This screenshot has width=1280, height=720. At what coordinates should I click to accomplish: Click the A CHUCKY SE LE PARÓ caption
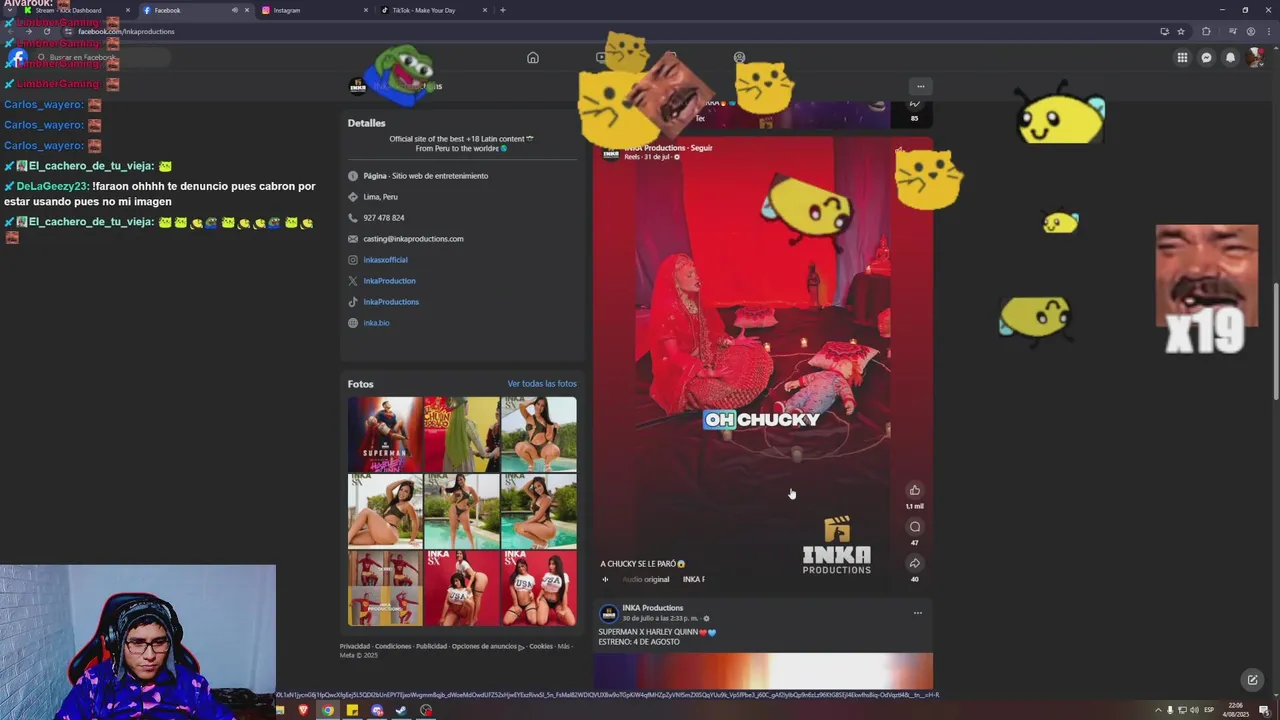point(642,564)
